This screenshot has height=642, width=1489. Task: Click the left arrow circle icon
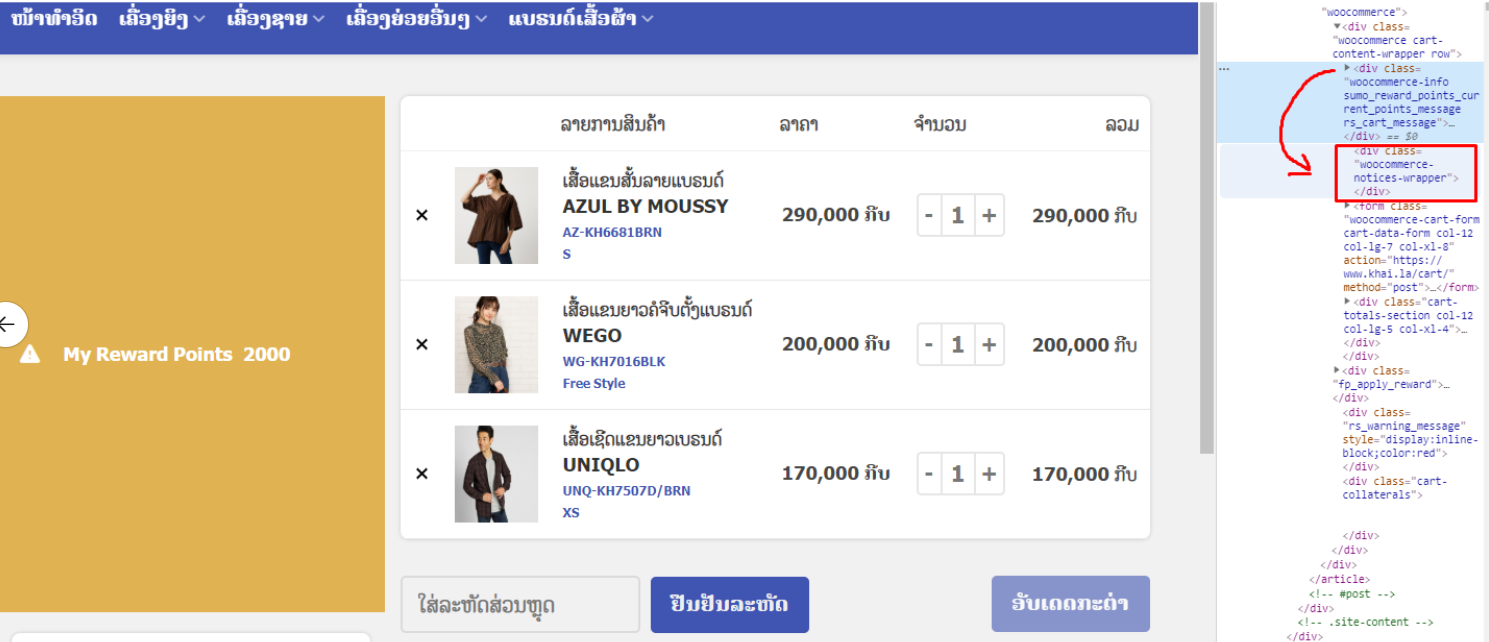(8, 324)
